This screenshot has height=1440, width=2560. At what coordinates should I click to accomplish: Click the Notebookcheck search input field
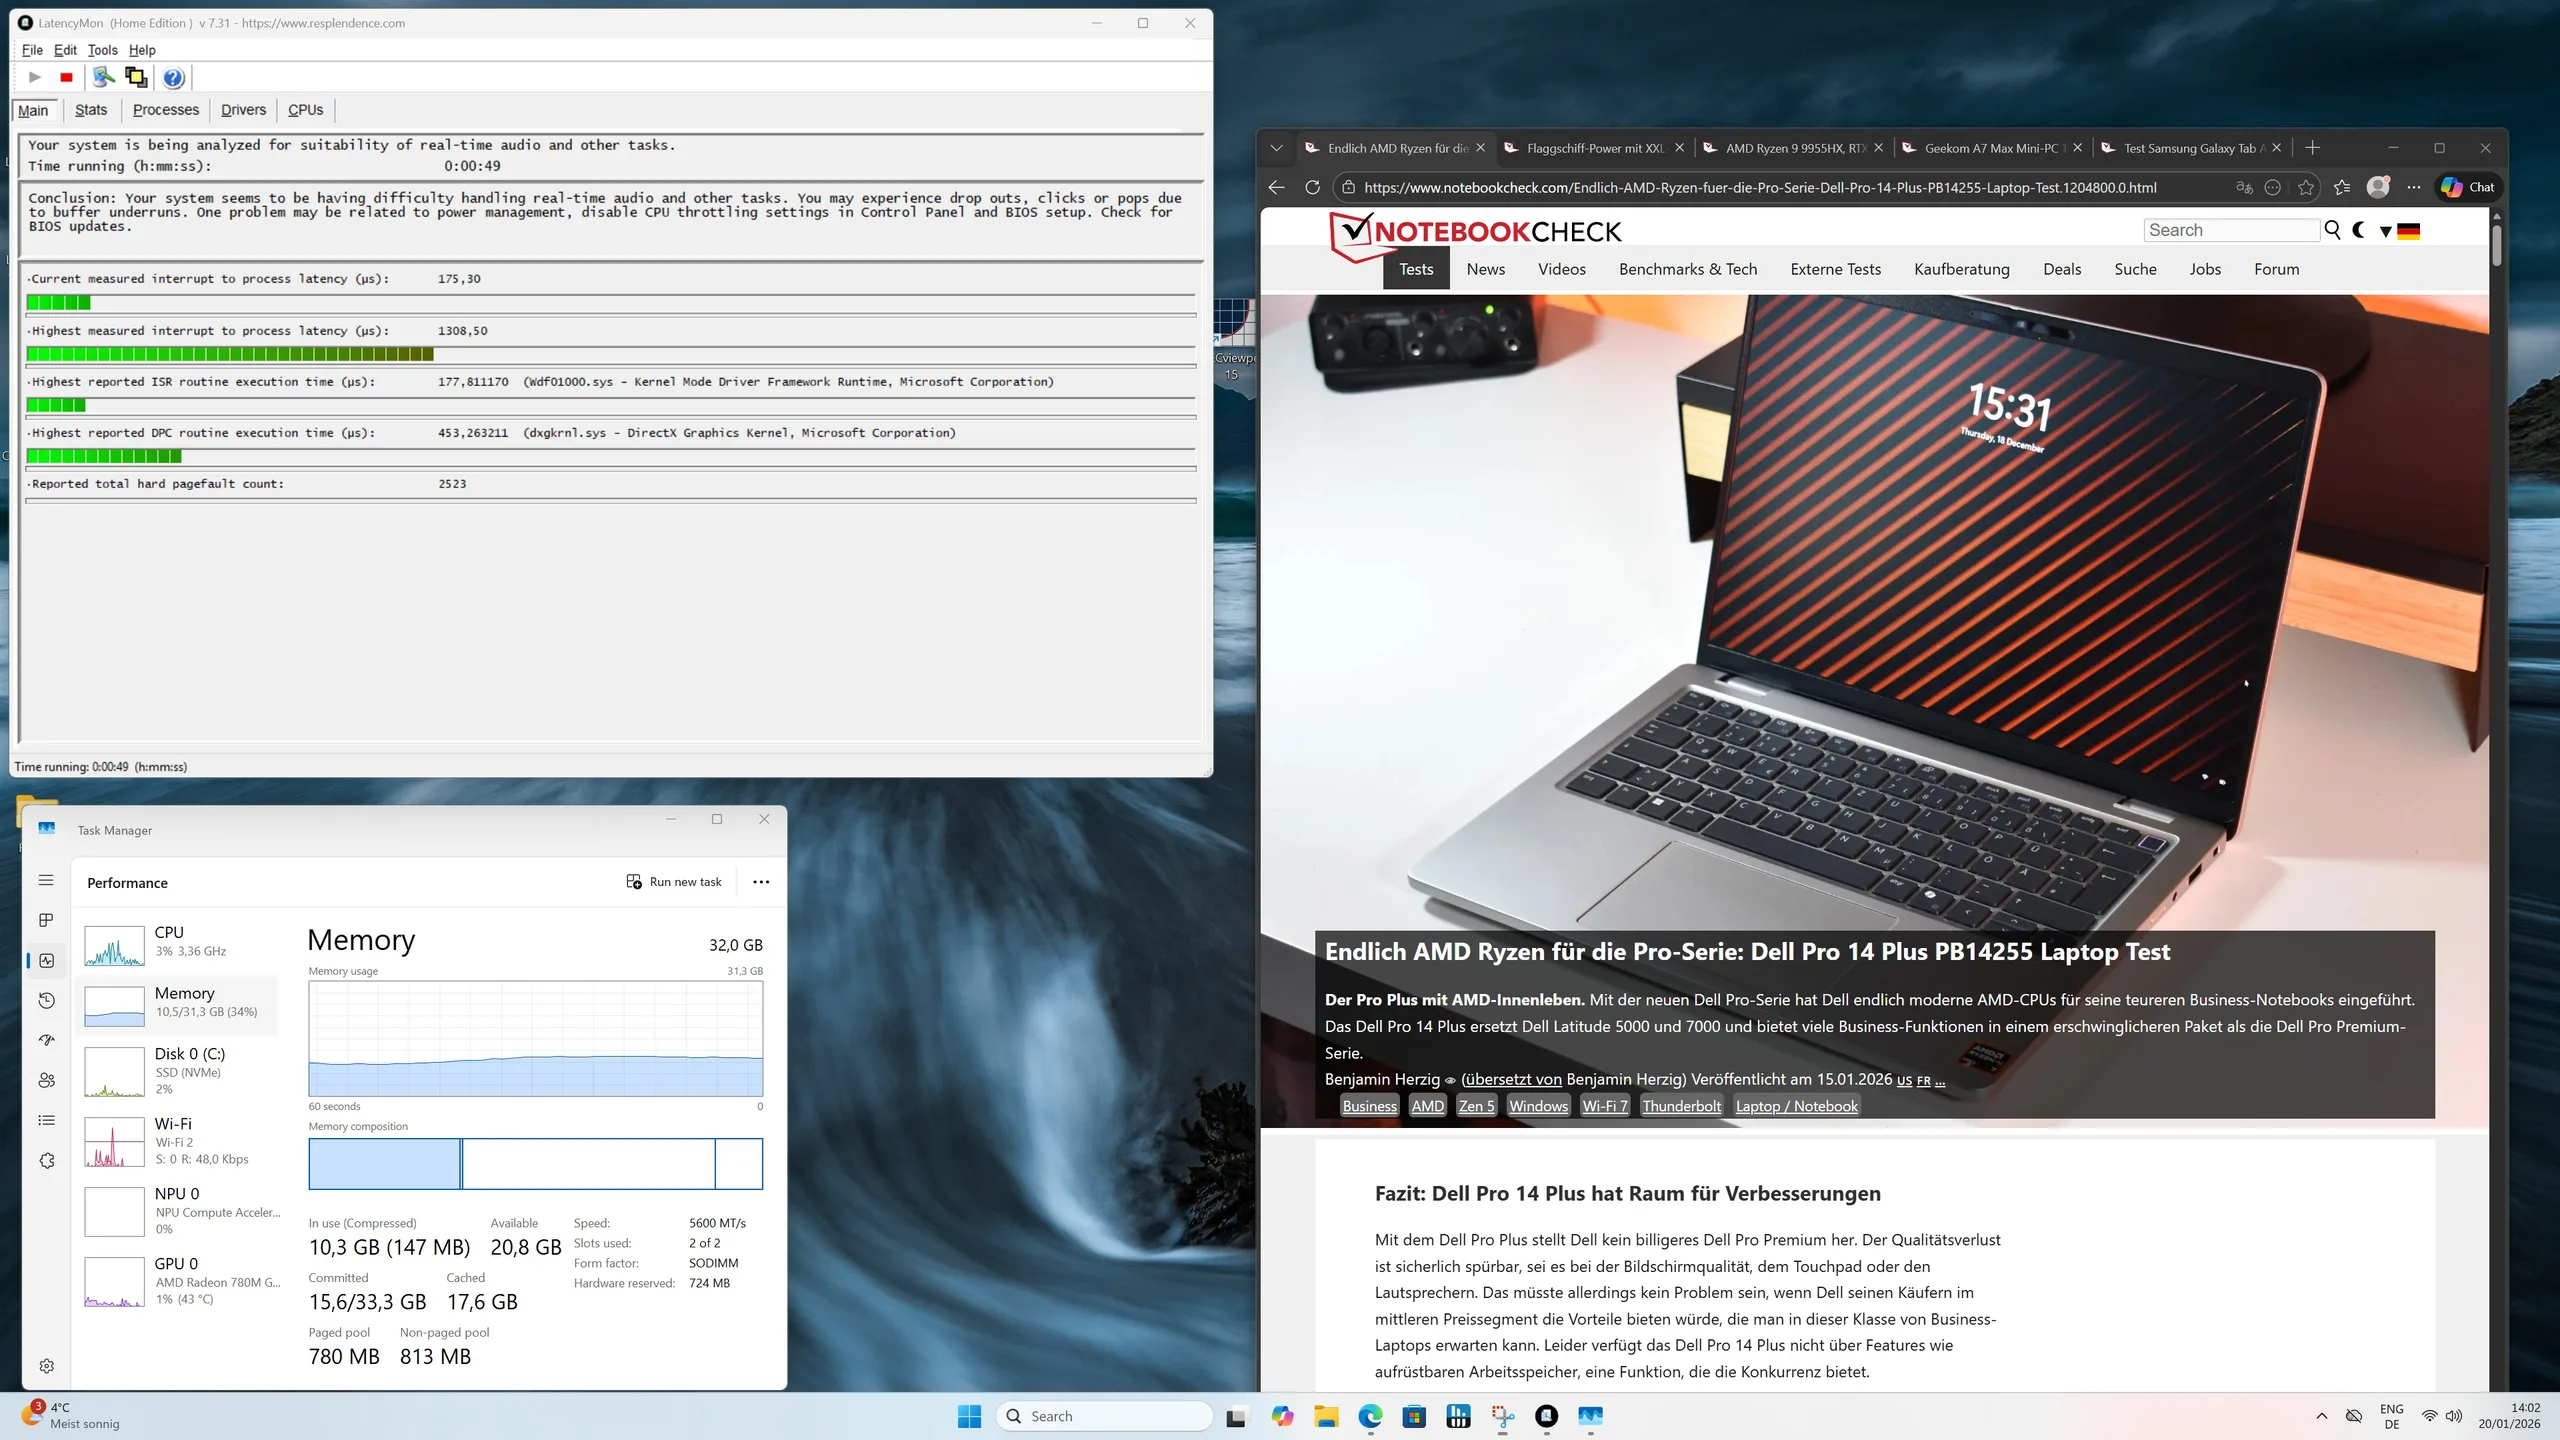(x=2231, y=230)
